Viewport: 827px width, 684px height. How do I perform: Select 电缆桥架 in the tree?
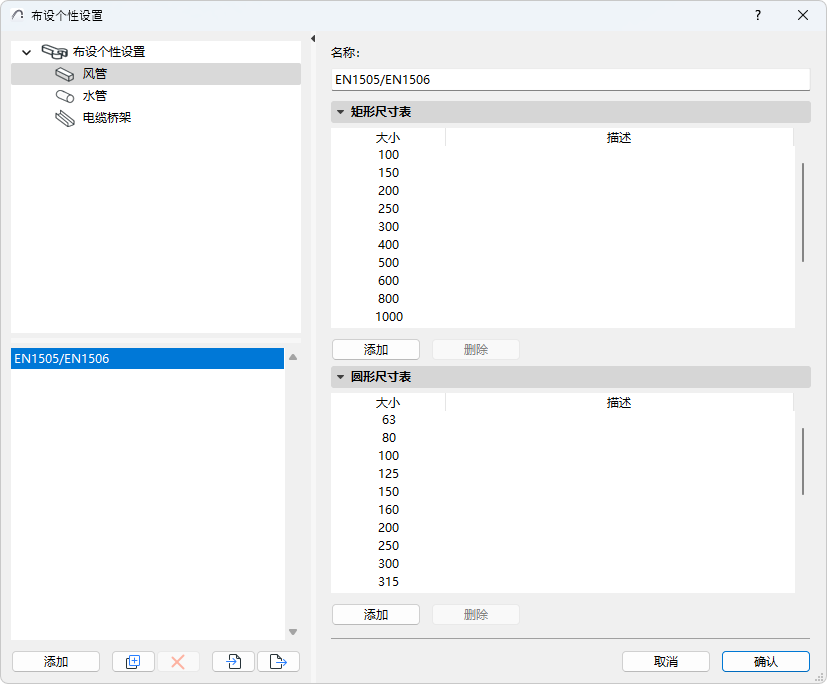pos(107,118)
